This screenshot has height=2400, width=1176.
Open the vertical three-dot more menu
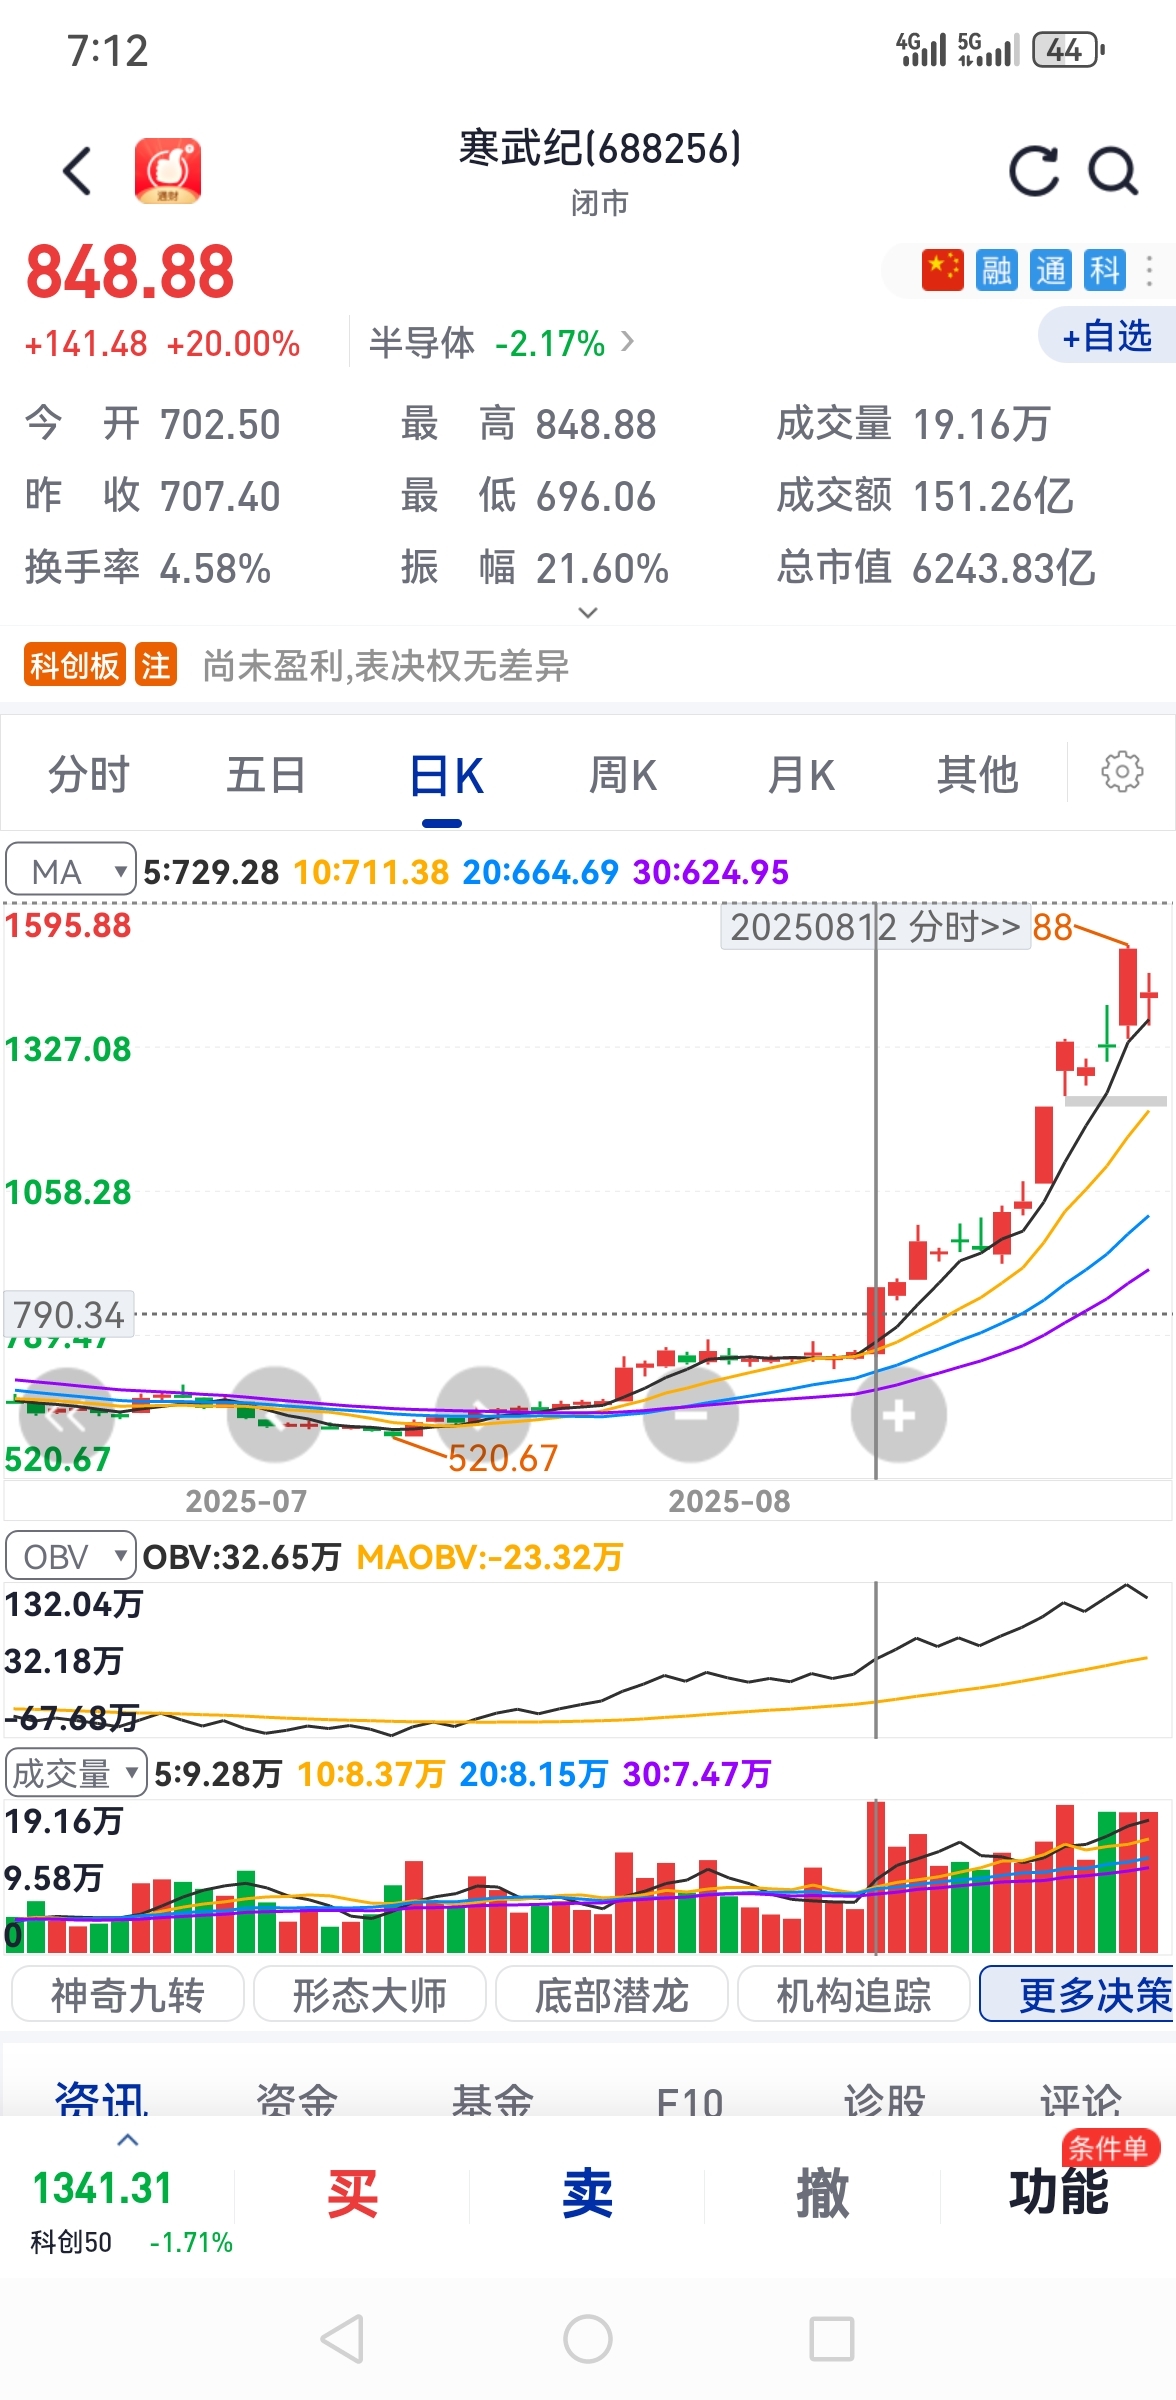click(x=1150, y=270)
